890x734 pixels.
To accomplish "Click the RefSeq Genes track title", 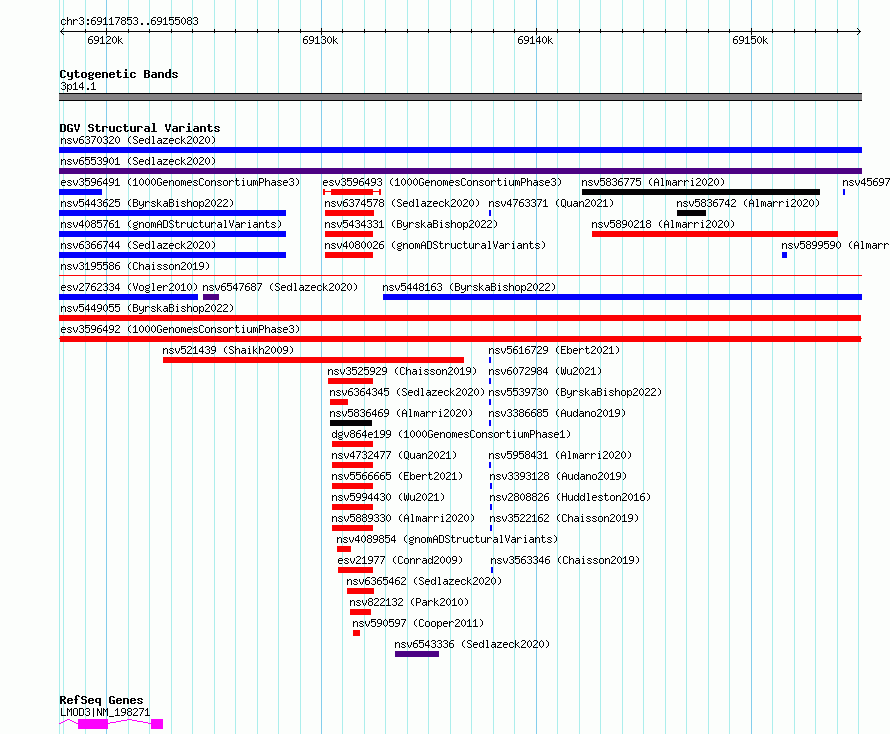I will (x=101, y=700).
